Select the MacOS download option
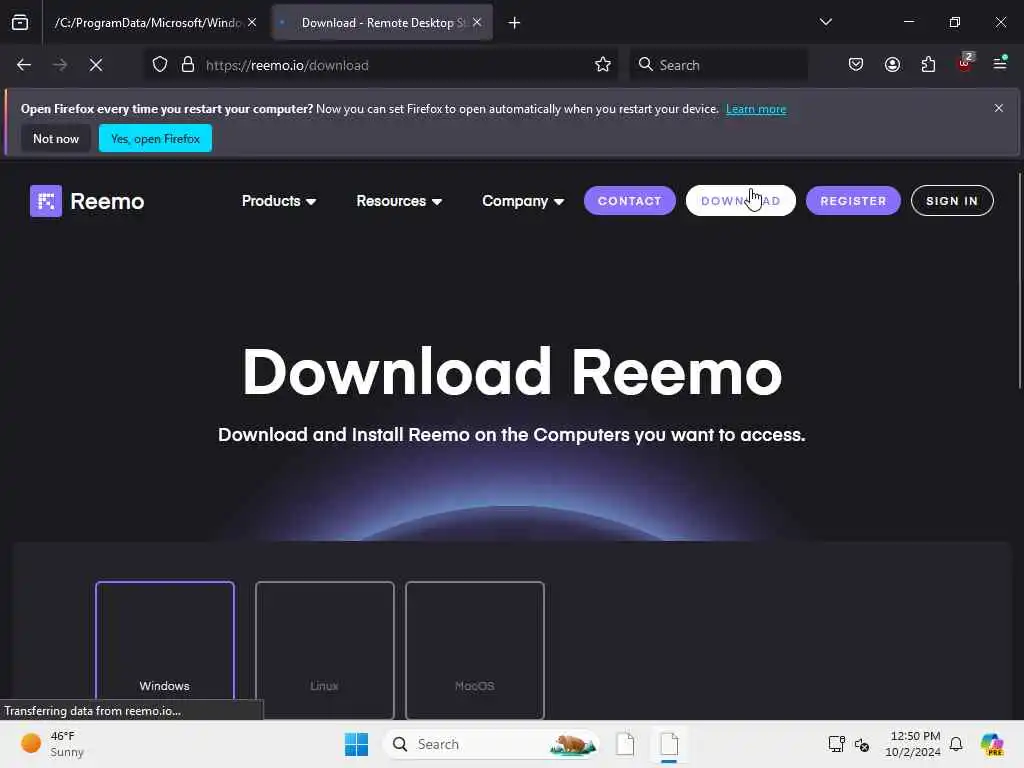Image resolution: width=1024 pixels, height=768 pixels. click(475, 650)
